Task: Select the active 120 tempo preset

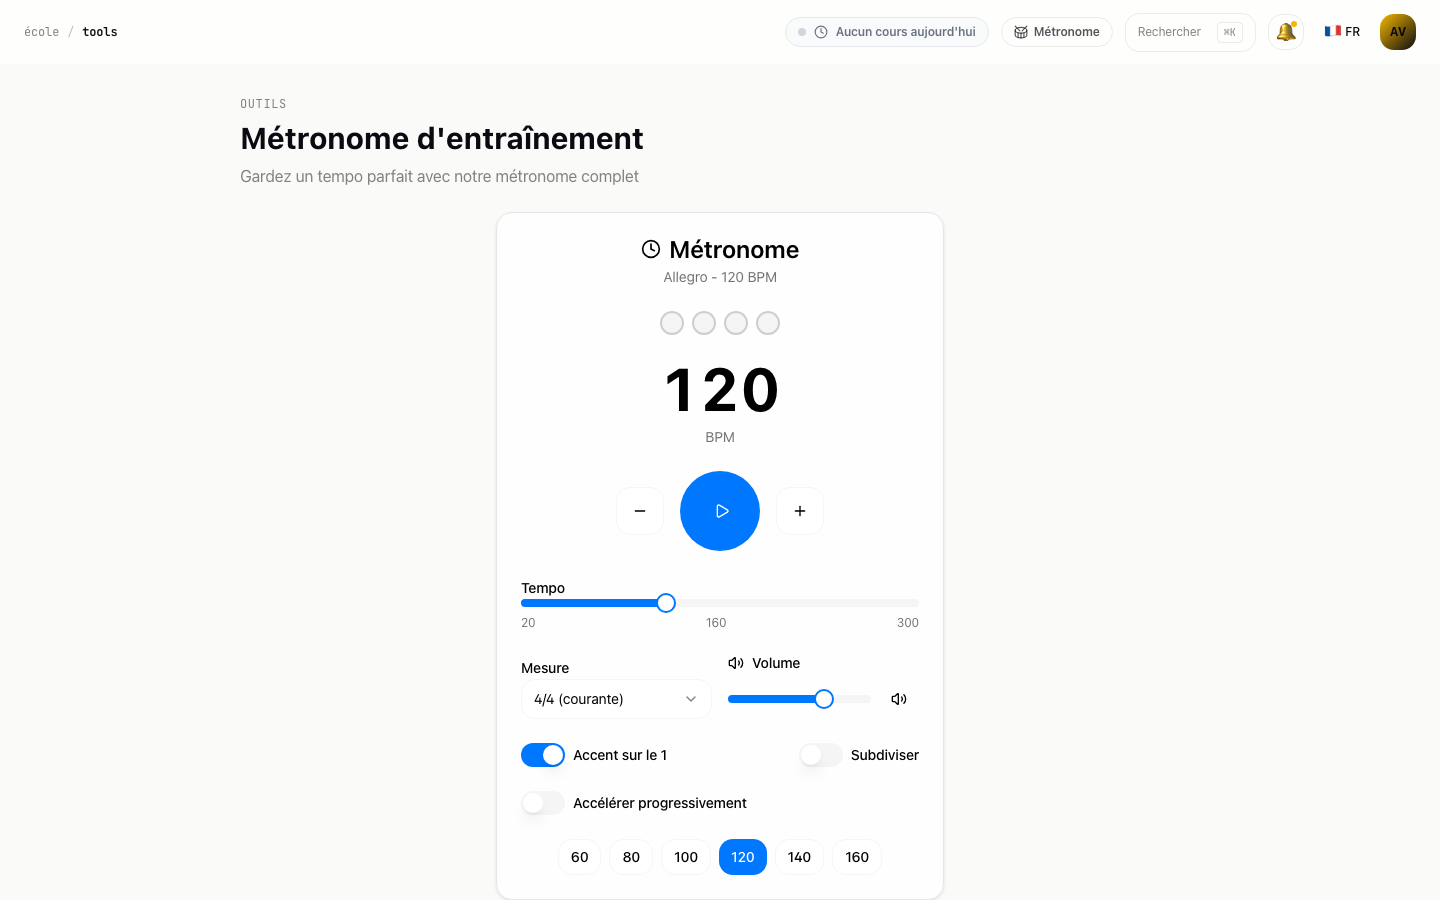Action: point(743,857)
